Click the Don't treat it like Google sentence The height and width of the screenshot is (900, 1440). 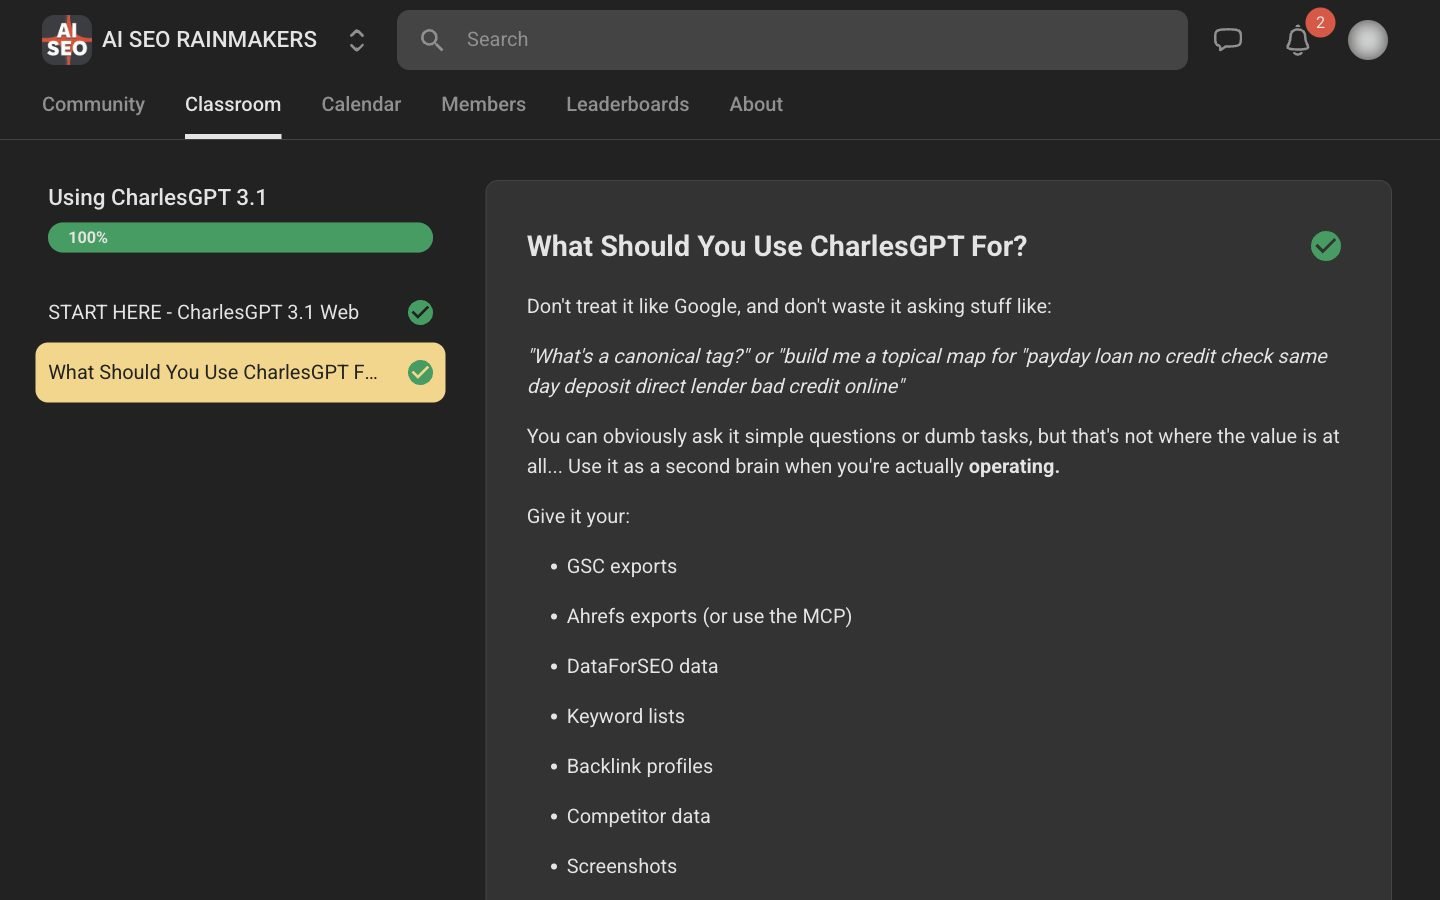coord(789,306)
